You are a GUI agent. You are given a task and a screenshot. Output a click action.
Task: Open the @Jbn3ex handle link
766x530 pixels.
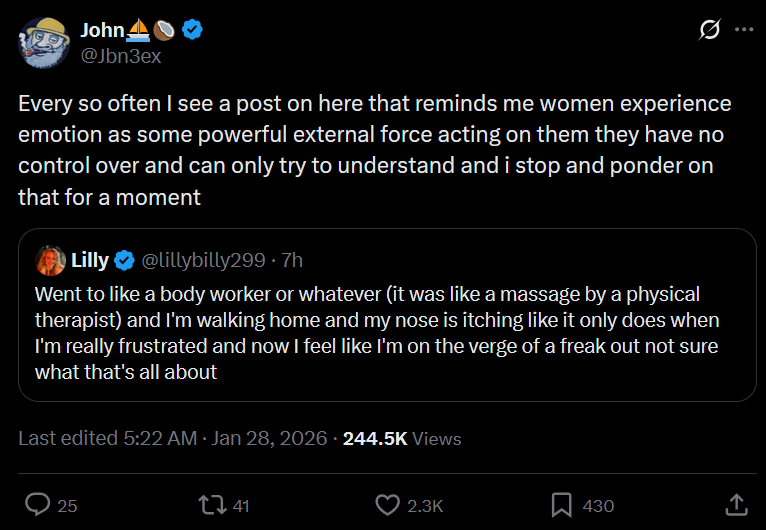(x=120, y=56)
